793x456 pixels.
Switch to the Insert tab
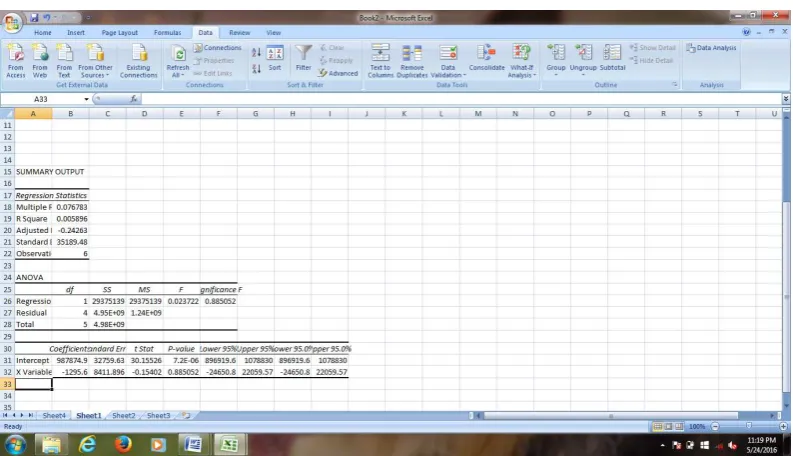pos(76,32)
